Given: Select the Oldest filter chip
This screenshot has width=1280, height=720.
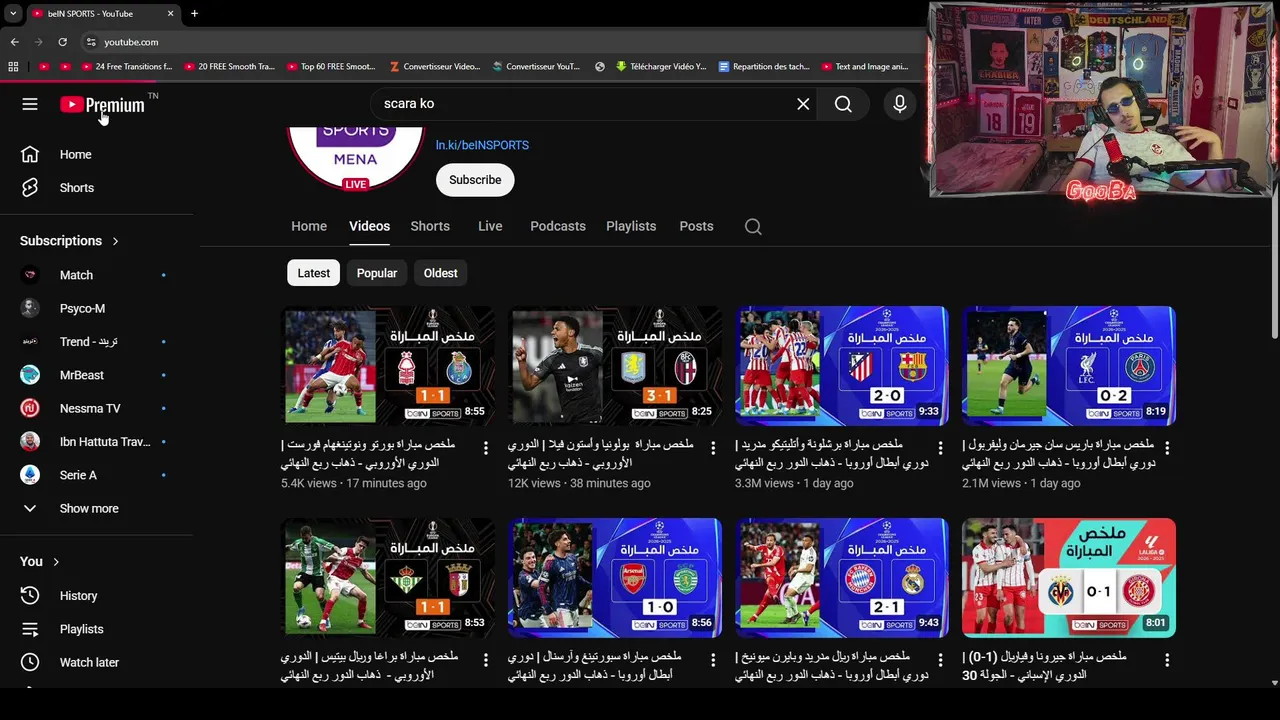Looking at the screenshot, I should [440, 273].
